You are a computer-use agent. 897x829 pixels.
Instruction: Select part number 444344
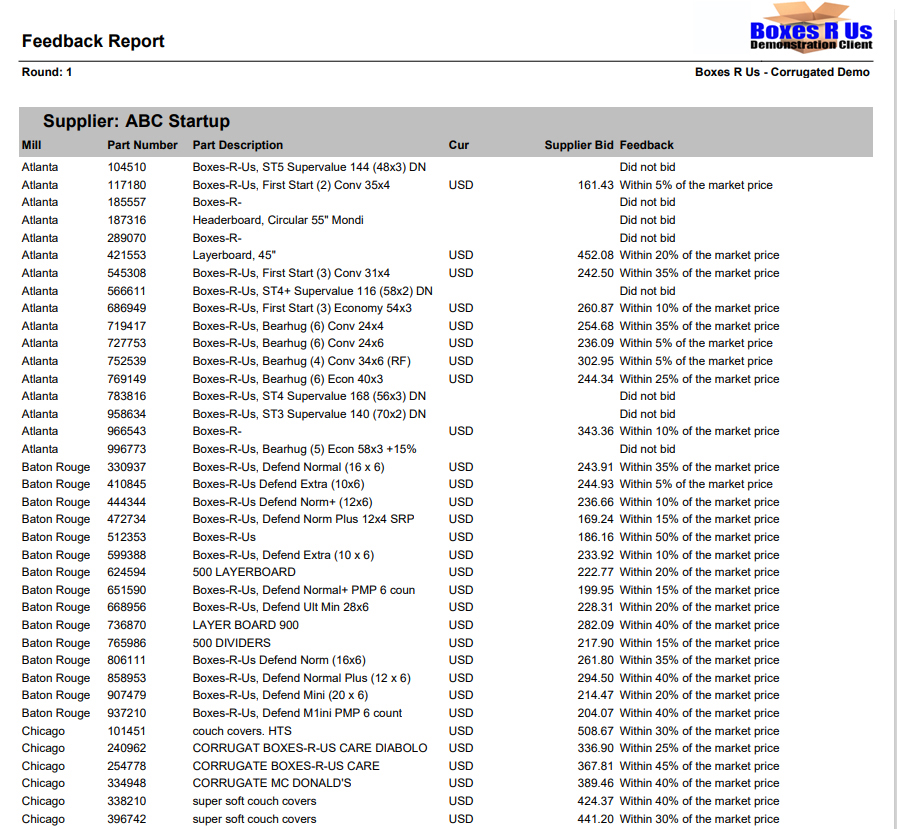pos(127,502)
